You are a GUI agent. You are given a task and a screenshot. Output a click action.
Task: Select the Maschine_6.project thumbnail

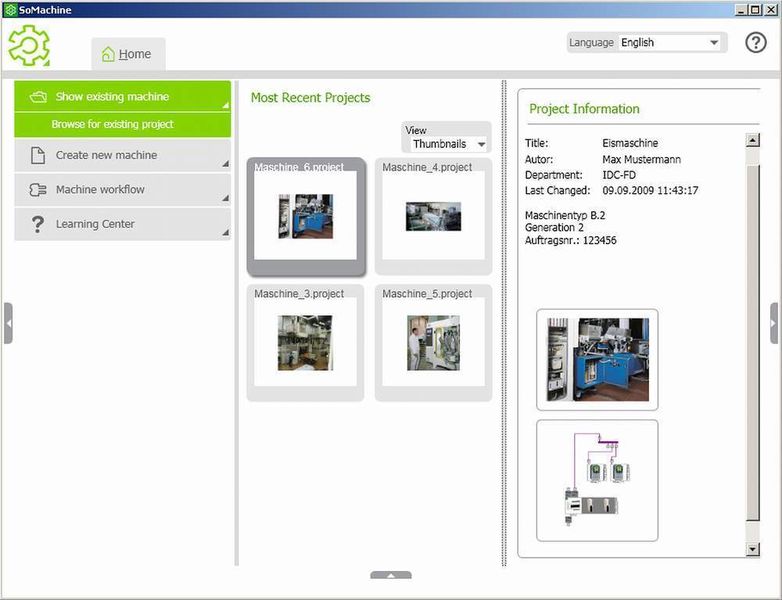click(306, 216)
